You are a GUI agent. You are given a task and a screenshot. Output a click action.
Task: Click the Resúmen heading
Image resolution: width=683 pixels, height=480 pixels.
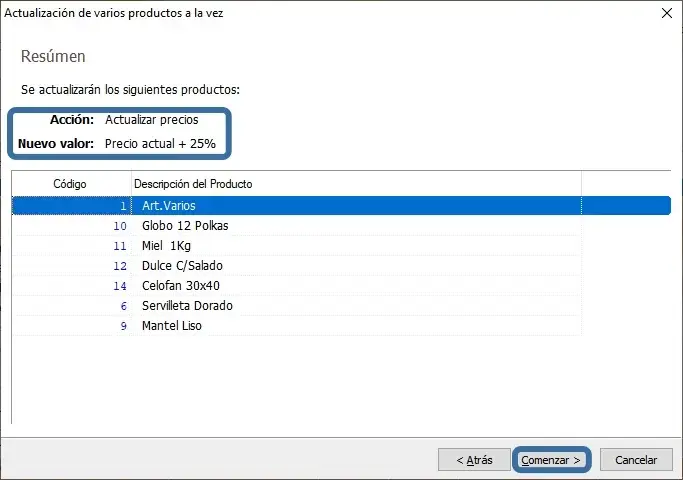click(x=53, y=57)
